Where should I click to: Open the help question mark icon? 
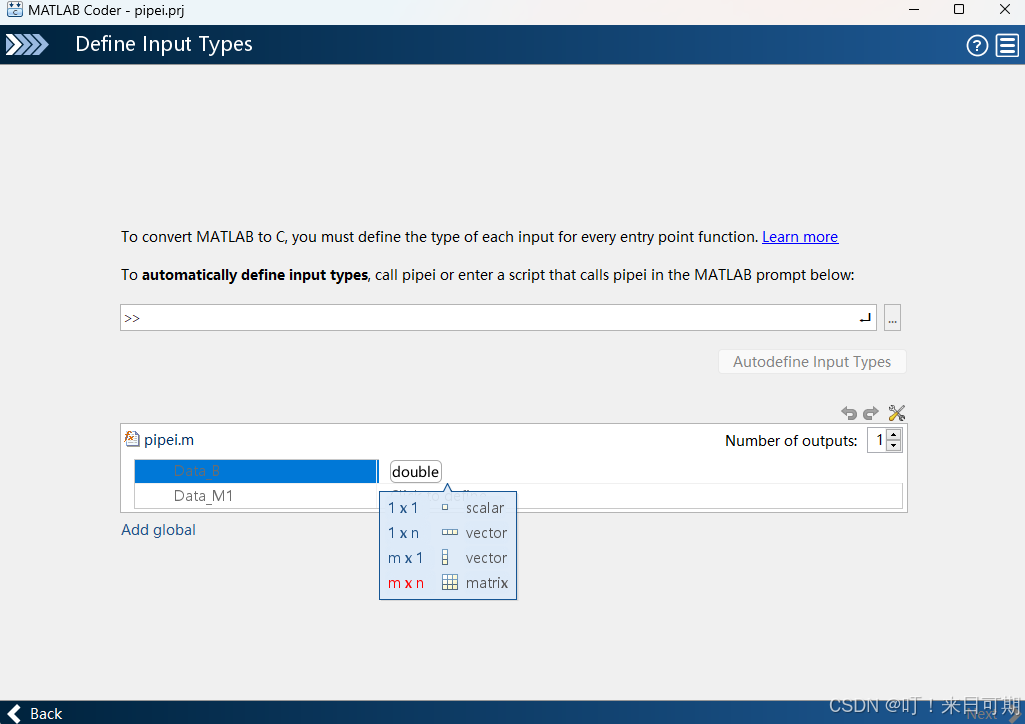pyautogui.click(x=977, y=46)
